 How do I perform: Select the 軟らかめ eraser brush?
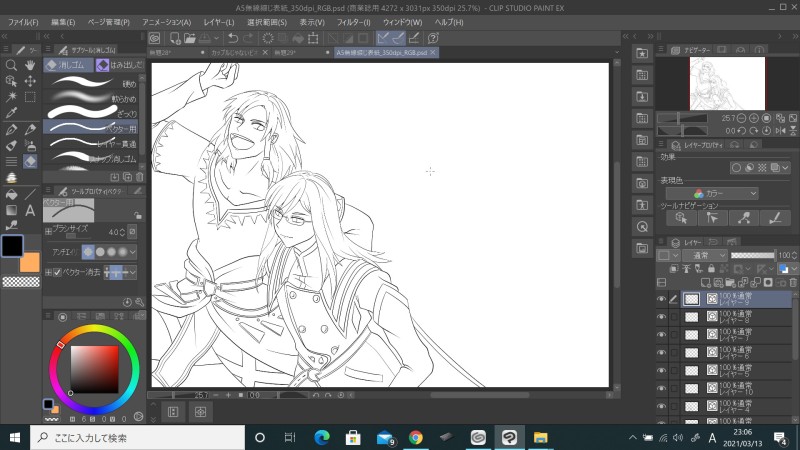[91, 97]
